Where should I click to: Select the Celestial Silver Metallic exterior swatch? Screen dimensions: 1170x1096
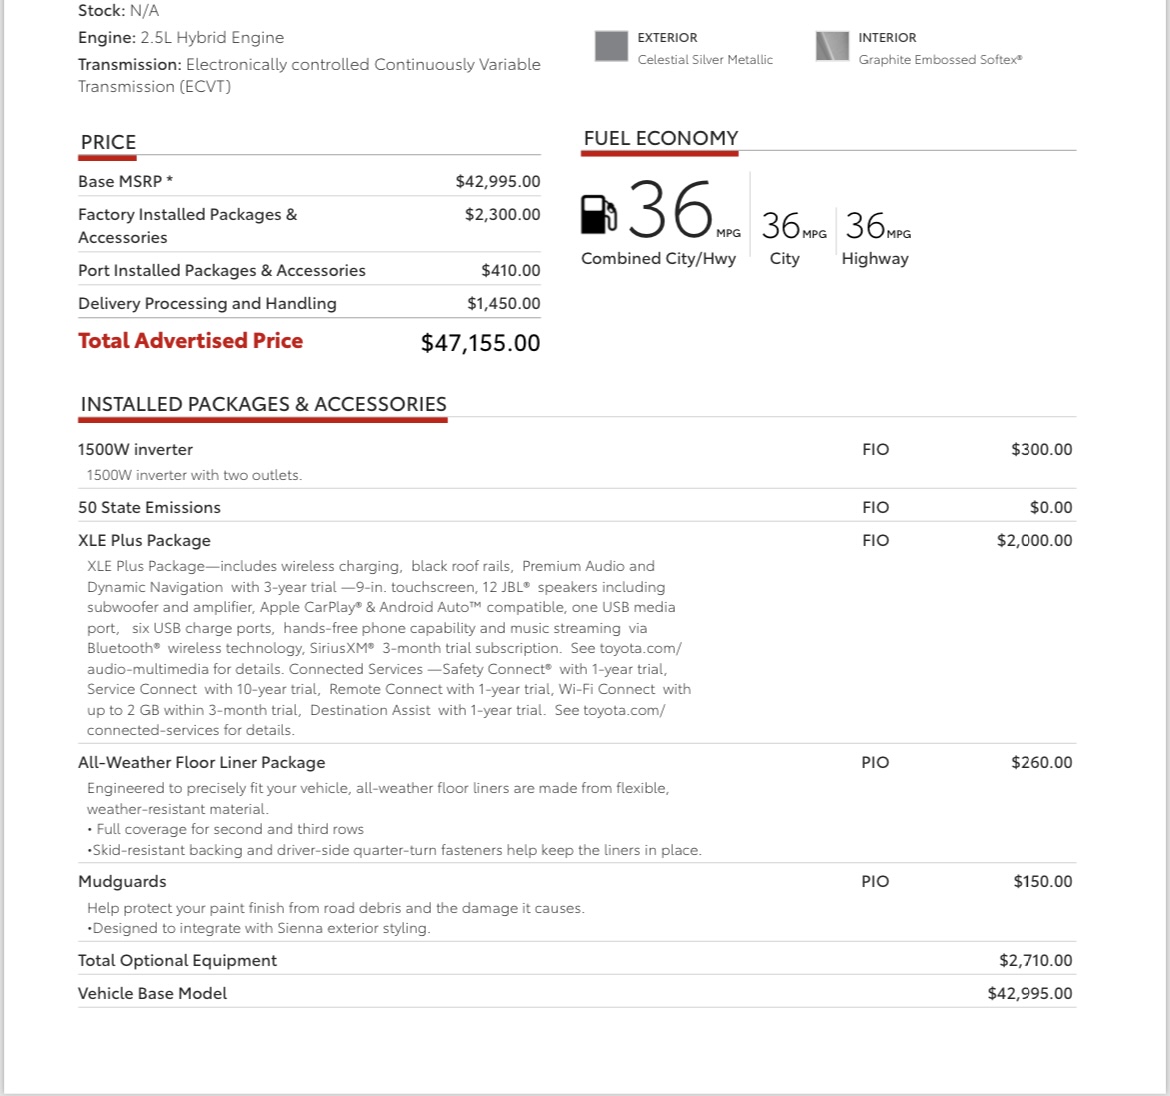tap(611, 46)
